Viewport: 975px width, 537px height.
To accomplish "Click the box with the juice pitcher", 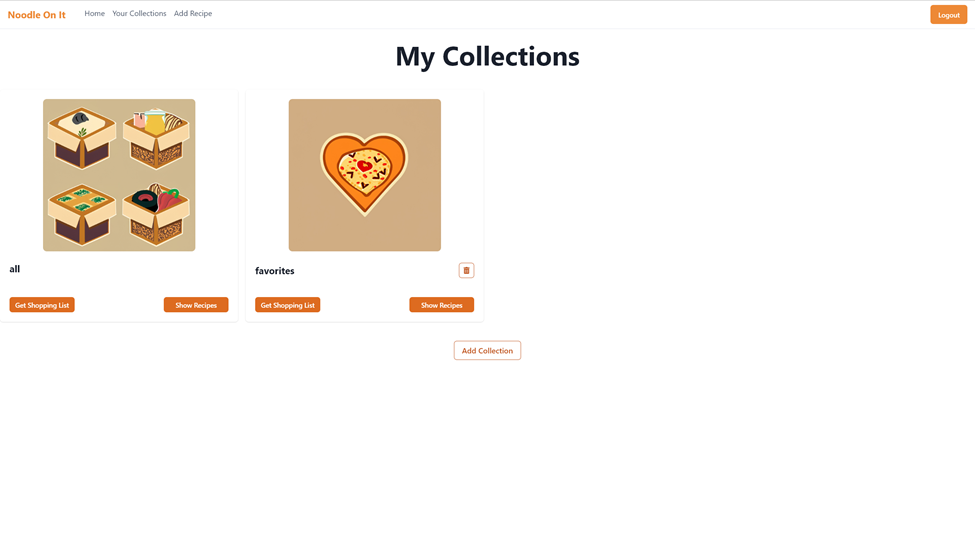I will pos(156,139).
